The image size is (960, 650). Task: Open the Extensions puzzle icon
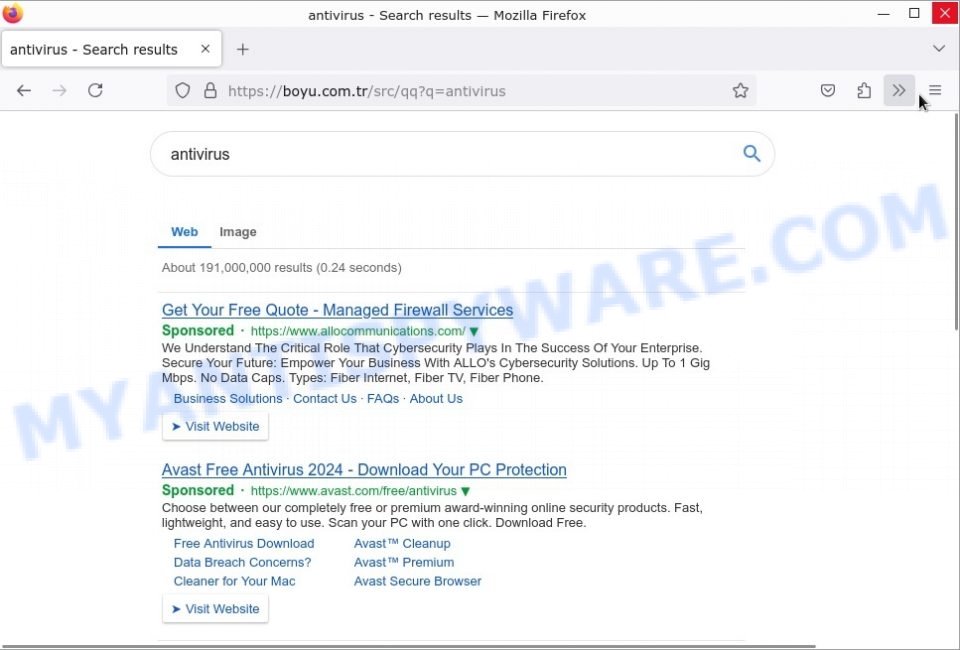(863, 91)
